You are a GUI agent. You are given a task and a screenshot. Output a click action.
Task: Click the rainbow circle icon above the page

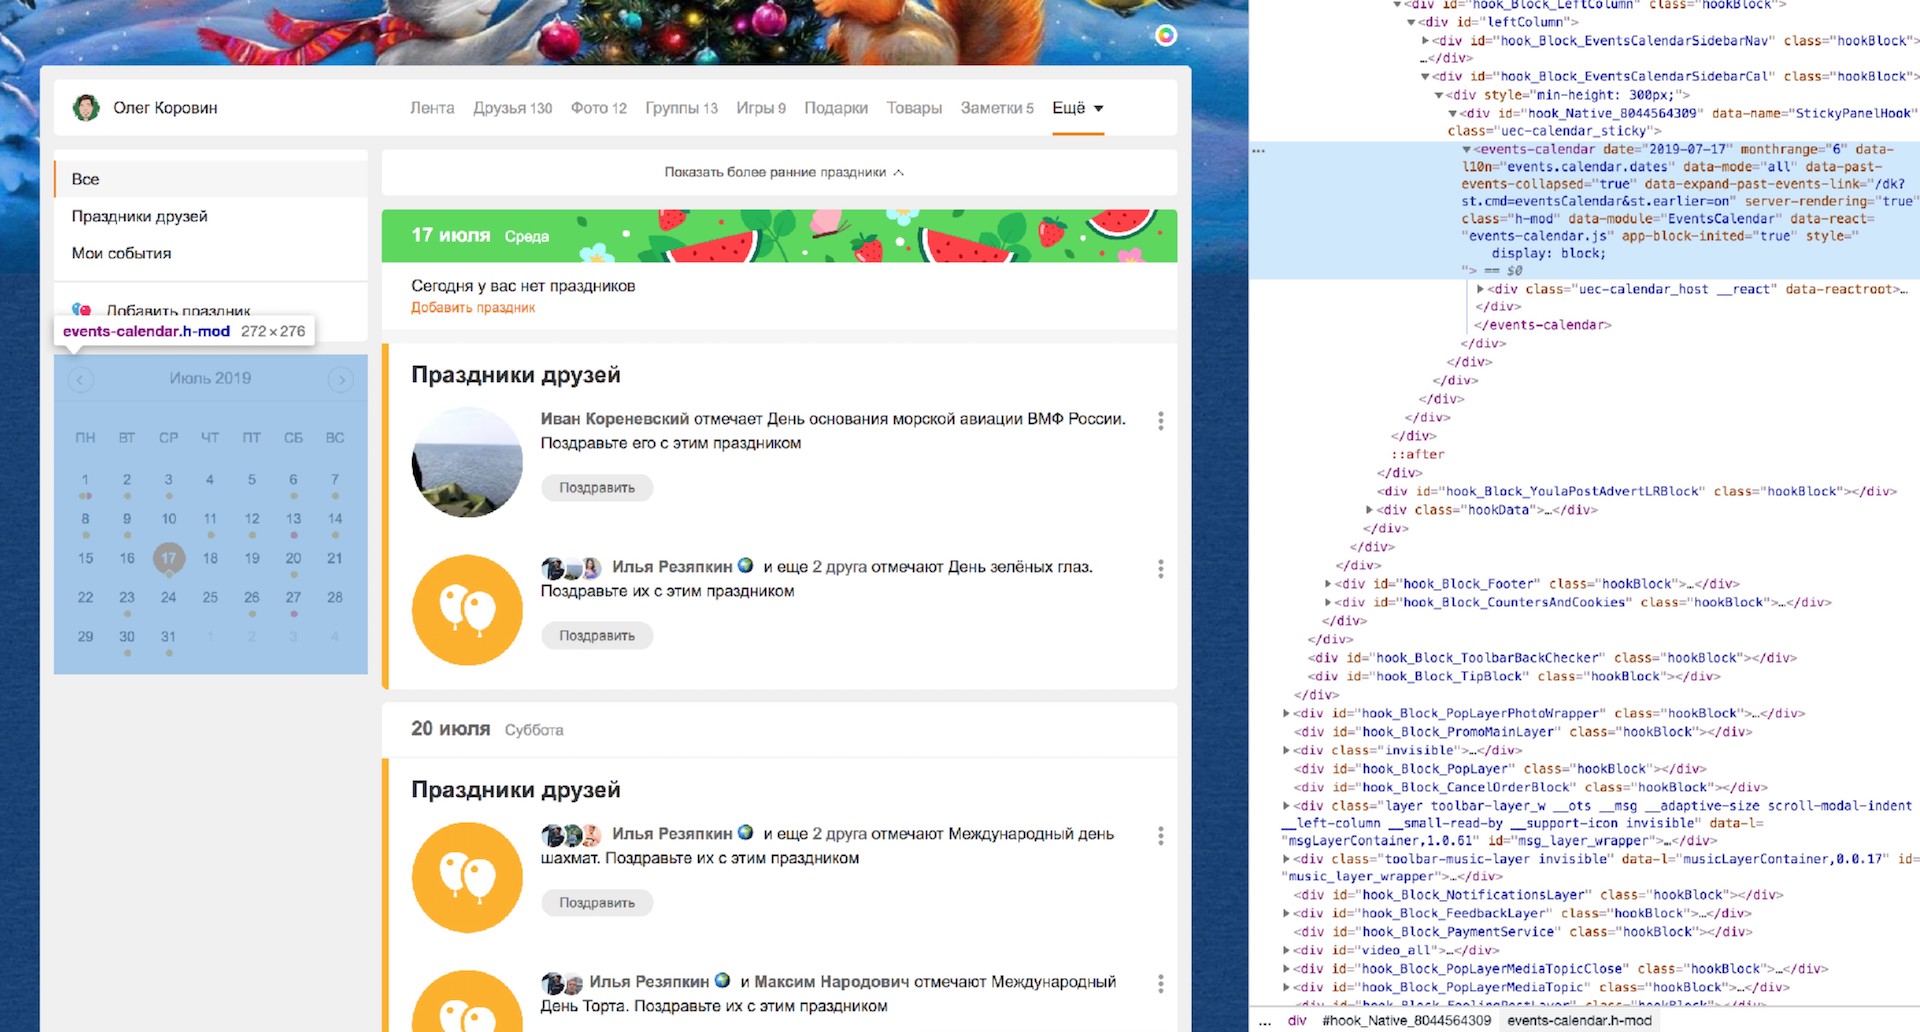1165,36
